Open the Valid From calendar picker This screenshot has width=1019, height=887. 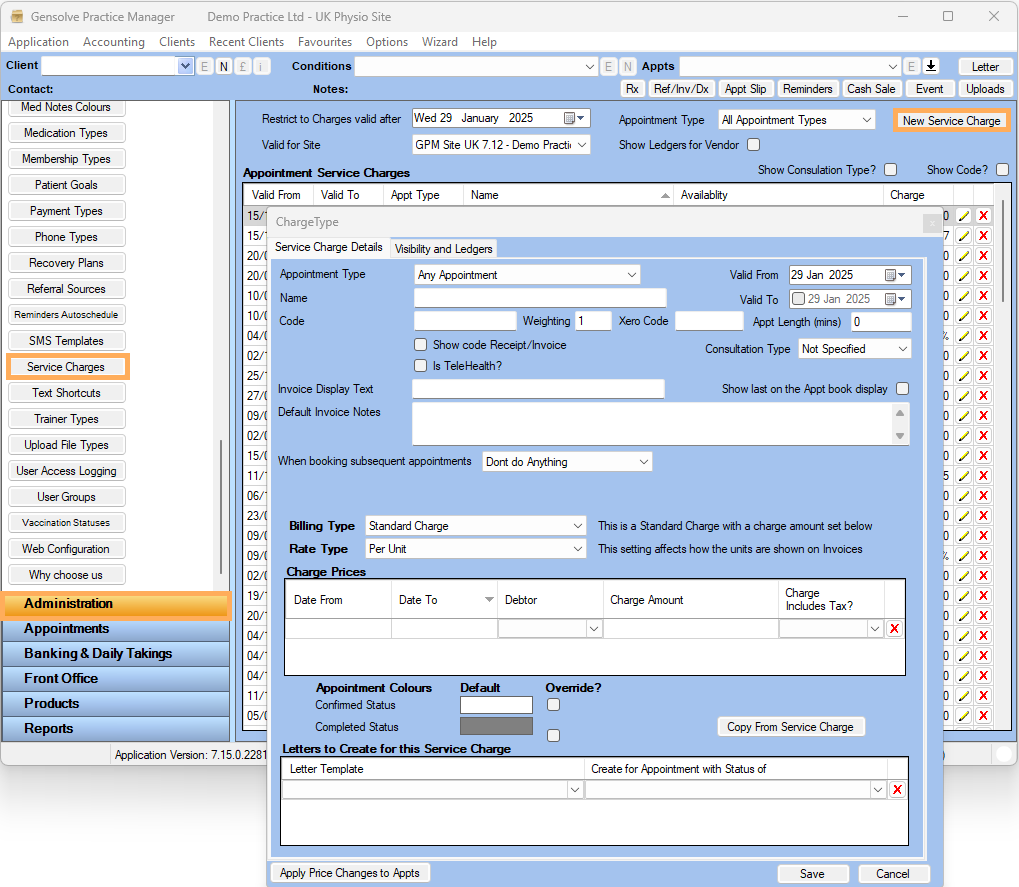tap(891, 275)
